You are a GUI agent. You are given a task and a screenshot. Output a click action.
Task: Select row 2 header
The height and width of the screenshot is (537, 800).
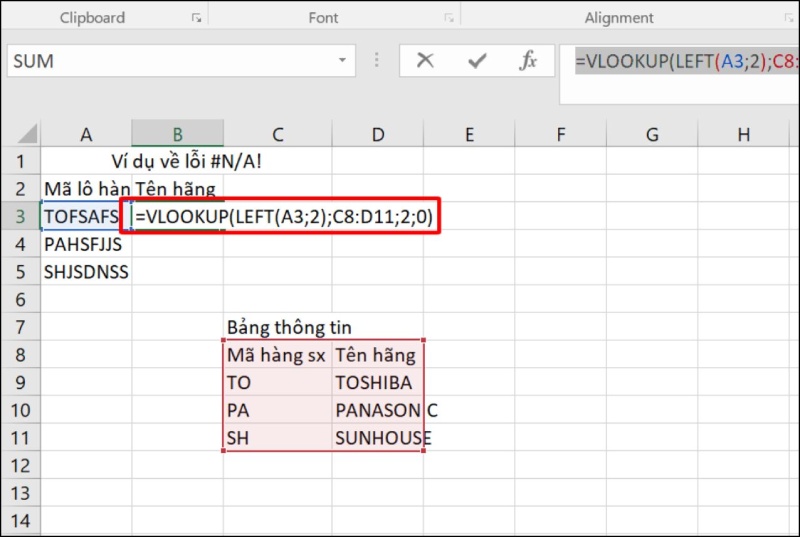(20, 189)
